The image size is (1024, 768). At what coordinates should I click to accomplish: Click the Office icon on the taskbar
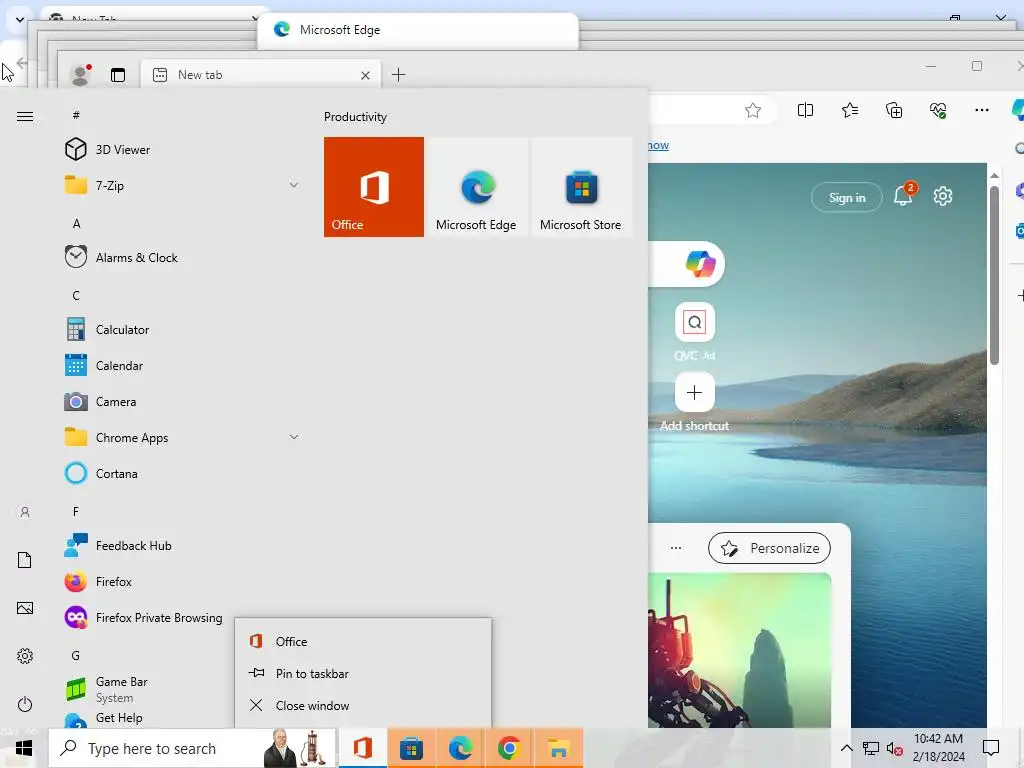(362, 748)
